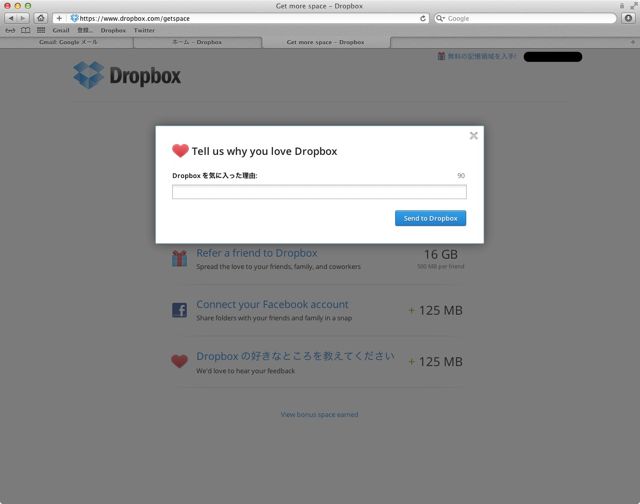Click the Send to Dropbox button
Screen dimensions: 640x504
pos(430,218)
